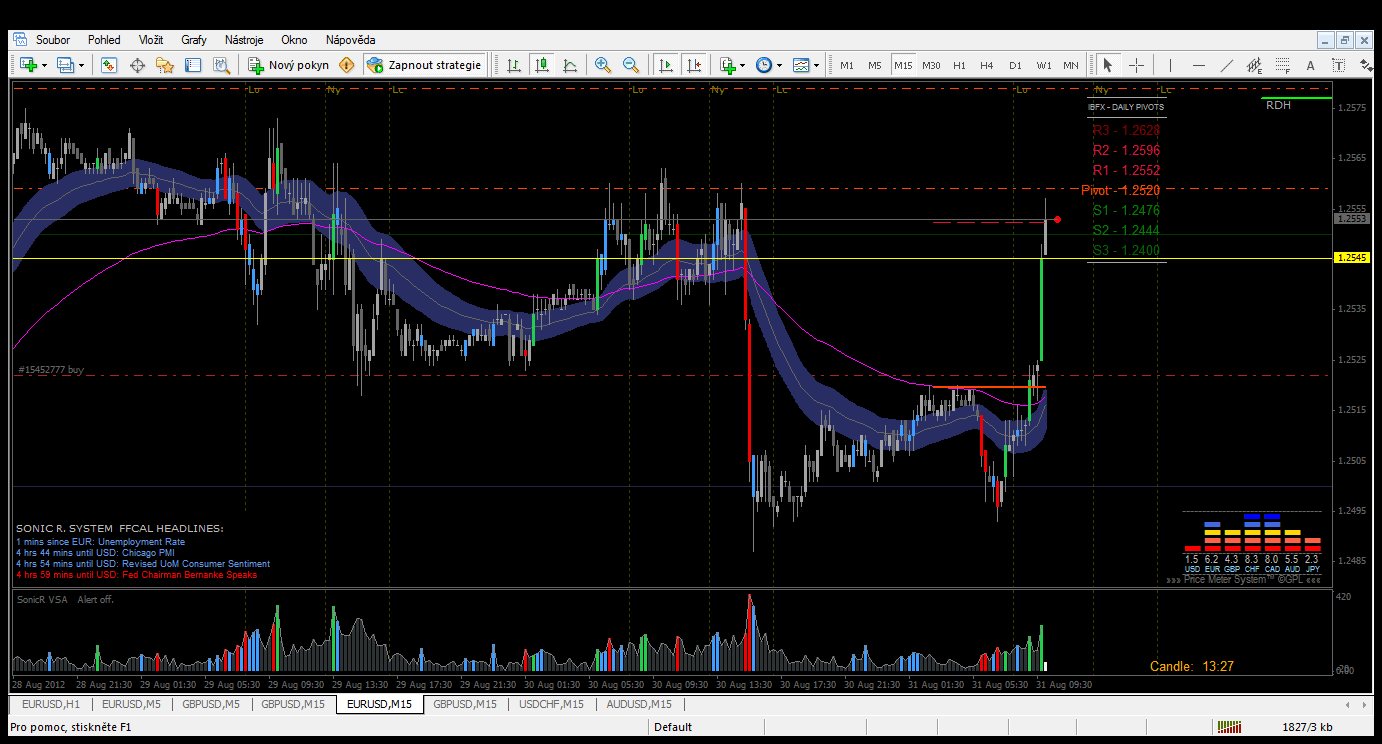Select the Trendline drawing tool
This screenshot has width=1382, height=744.
pyautogui.click(x=1227, y=65)
